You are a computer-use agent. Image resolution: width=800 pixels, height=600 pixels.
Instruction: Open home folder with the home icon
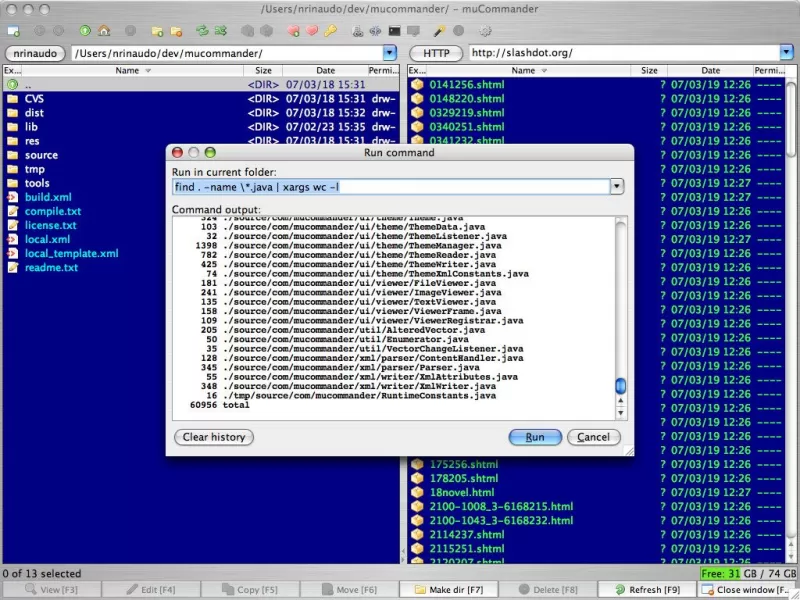[x=105, y=31]
